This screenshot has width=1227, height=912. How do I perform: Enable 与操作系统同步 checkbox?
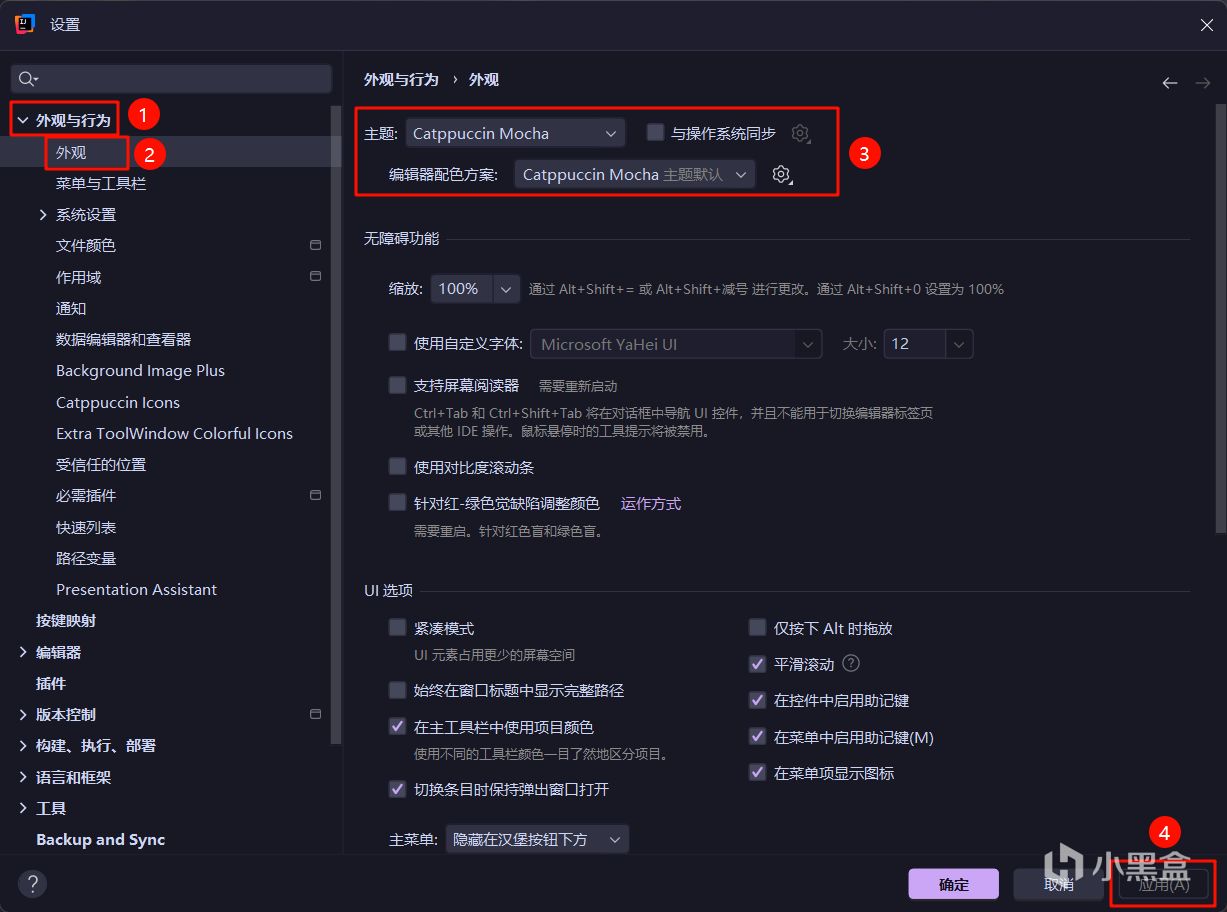656,132
